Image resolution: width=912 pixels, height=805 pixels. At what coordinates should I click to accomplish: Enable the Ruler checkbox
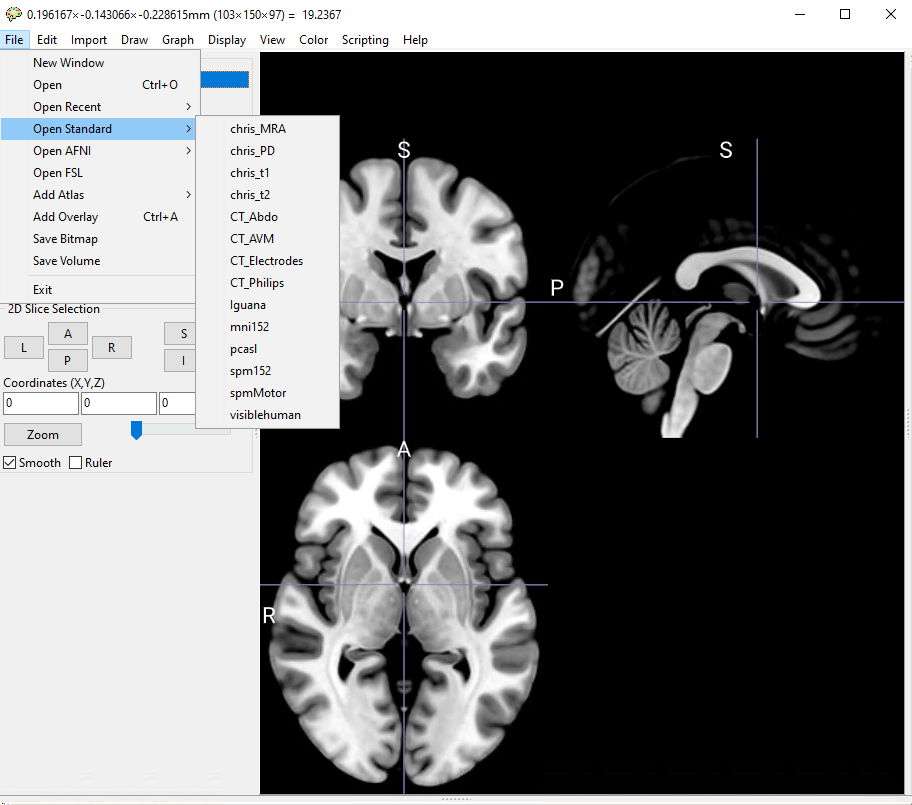(x=76, y=463)
